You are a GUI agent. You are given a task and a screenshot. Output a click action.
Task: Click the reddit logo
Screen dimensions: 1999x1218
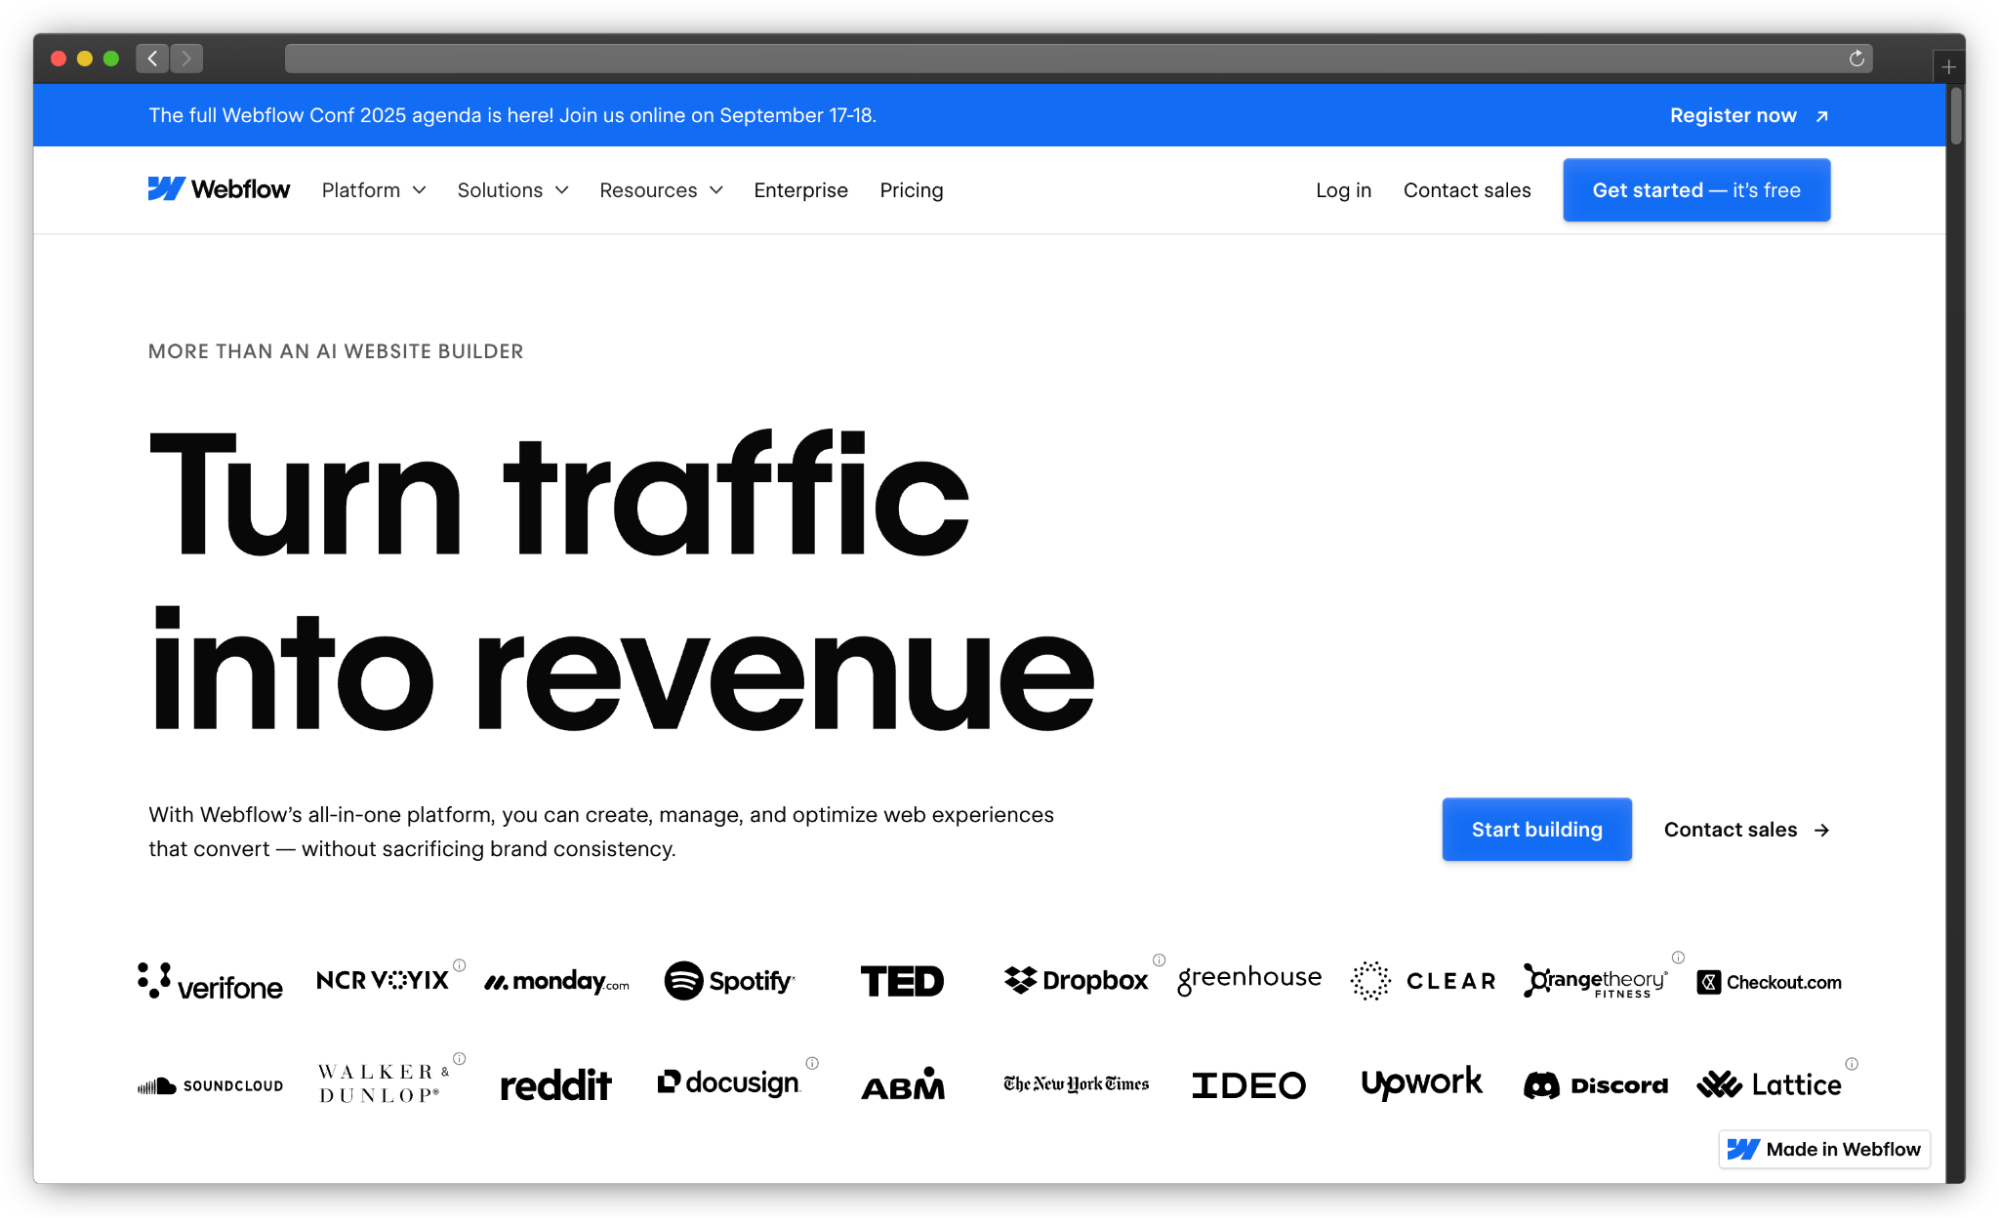pyautogui.click(x=556, y=1085)
